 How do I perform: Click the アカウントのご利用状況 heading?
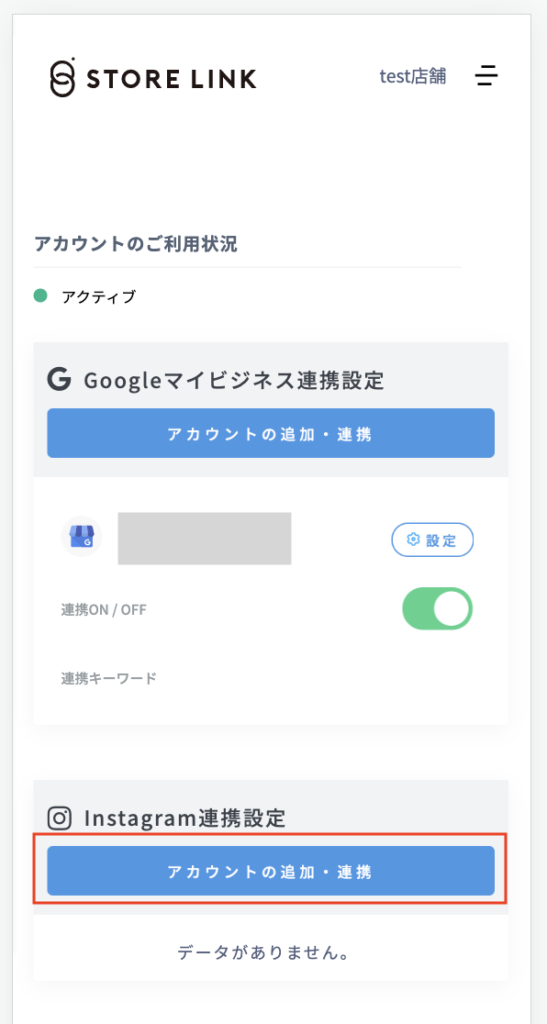tap(135, 244)
